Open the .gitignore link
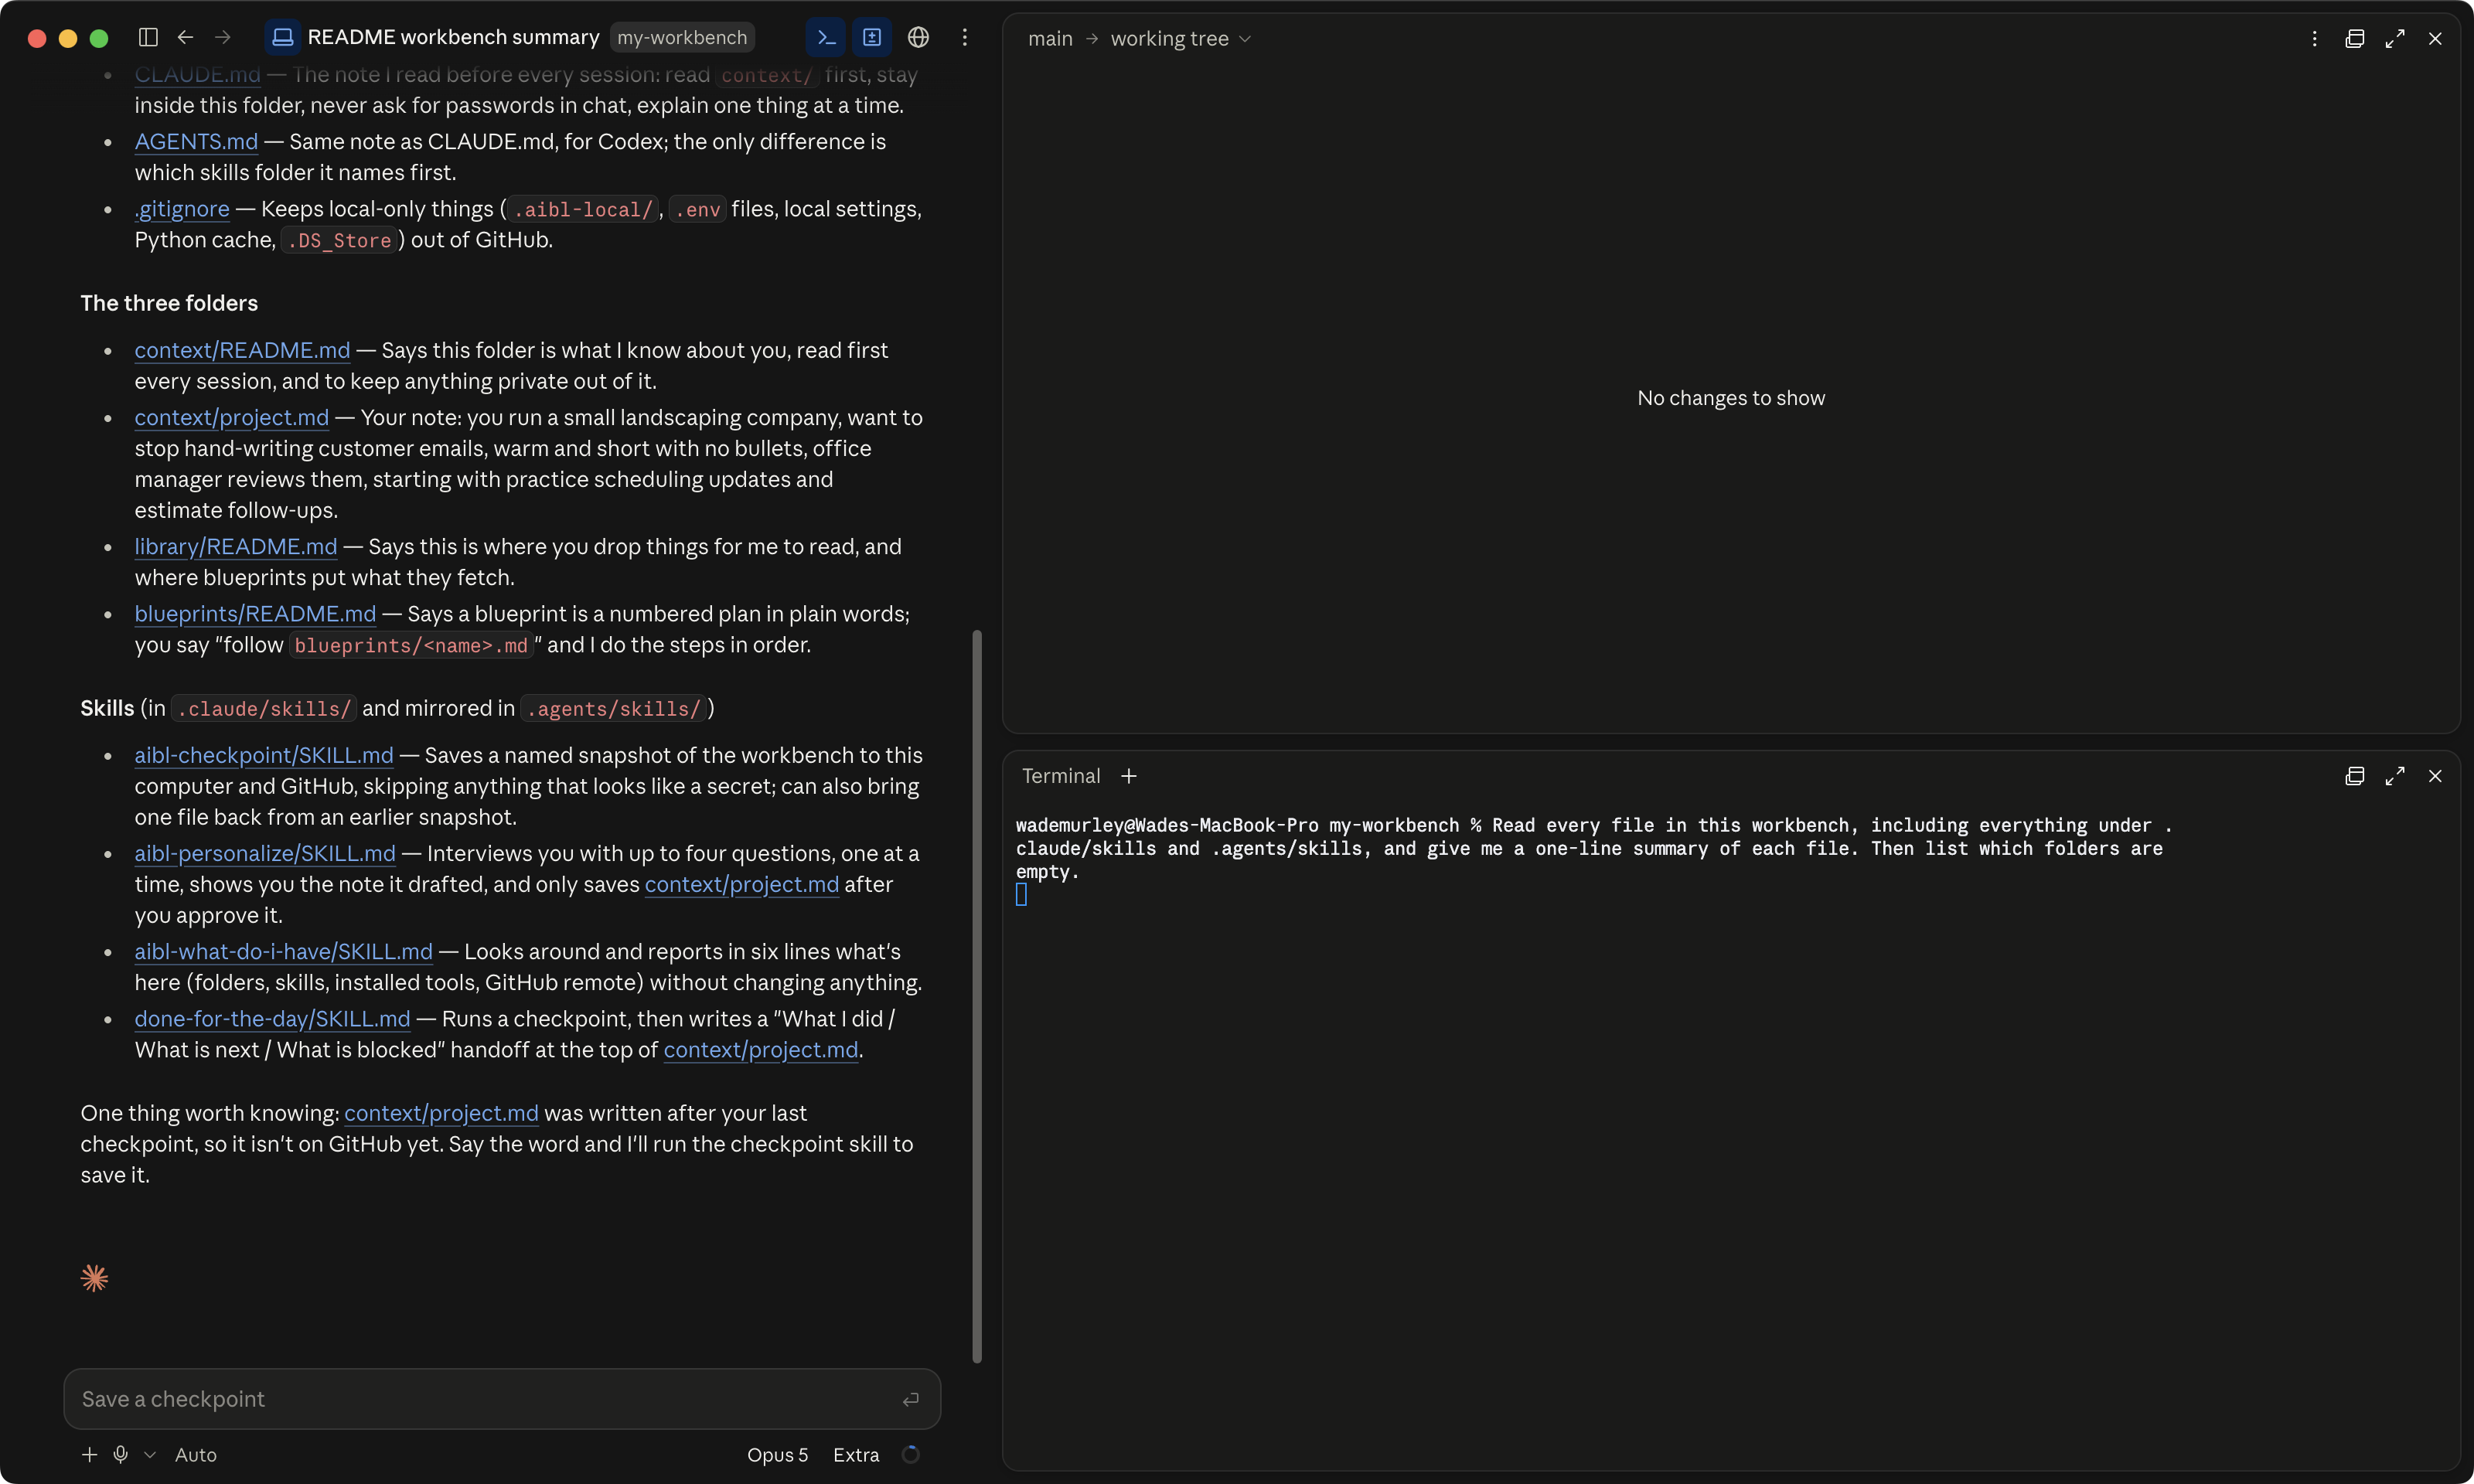2474x1484 pixels. coord(182,208)
